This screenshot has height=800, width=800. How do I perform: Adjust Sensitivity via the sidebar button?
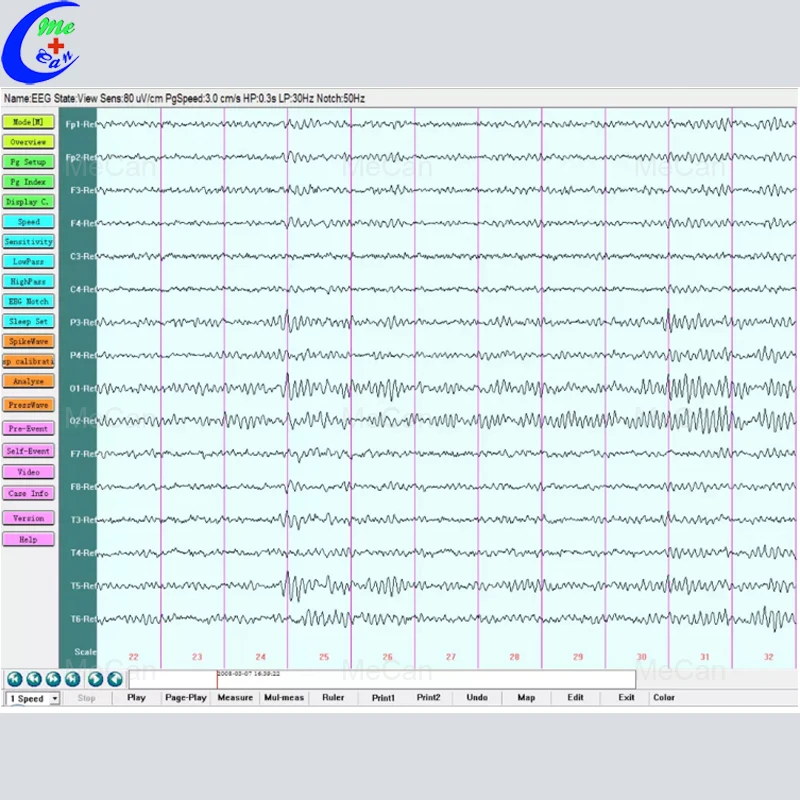click(28, 242)
